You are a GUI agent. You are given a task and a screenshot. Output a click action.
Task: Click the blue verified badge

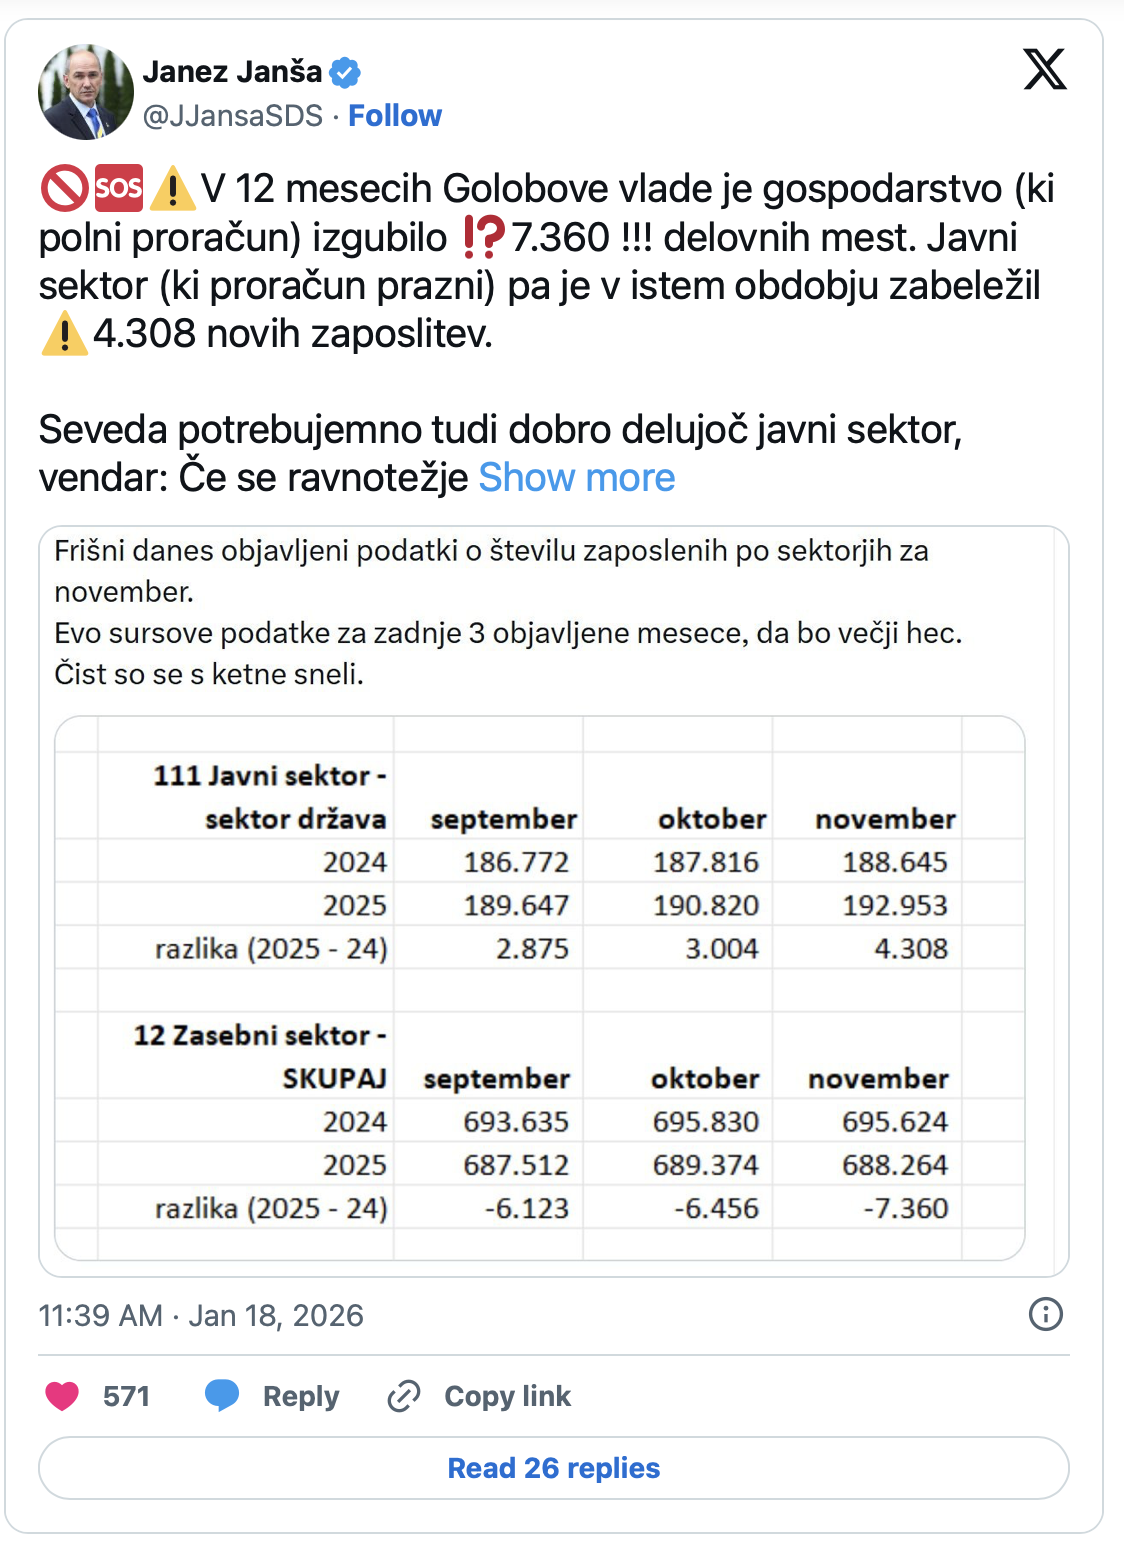[345, 72]
